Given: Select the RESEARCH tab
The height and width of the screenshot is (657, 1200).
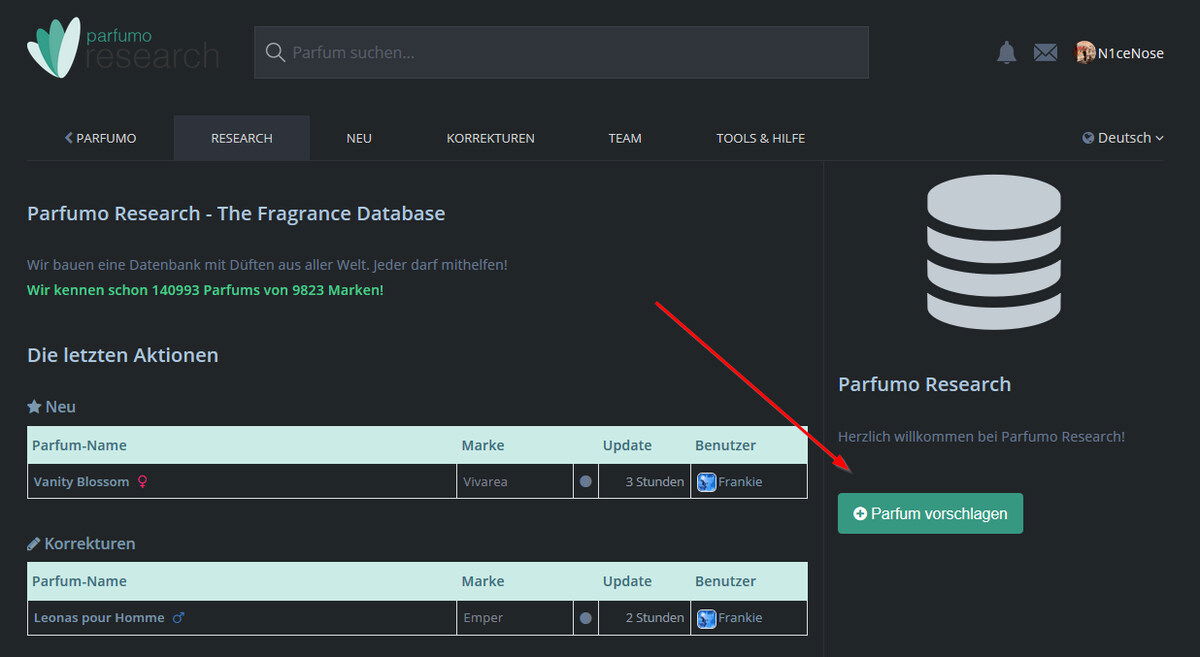Looking at the screenshot, I should (241, 138).
